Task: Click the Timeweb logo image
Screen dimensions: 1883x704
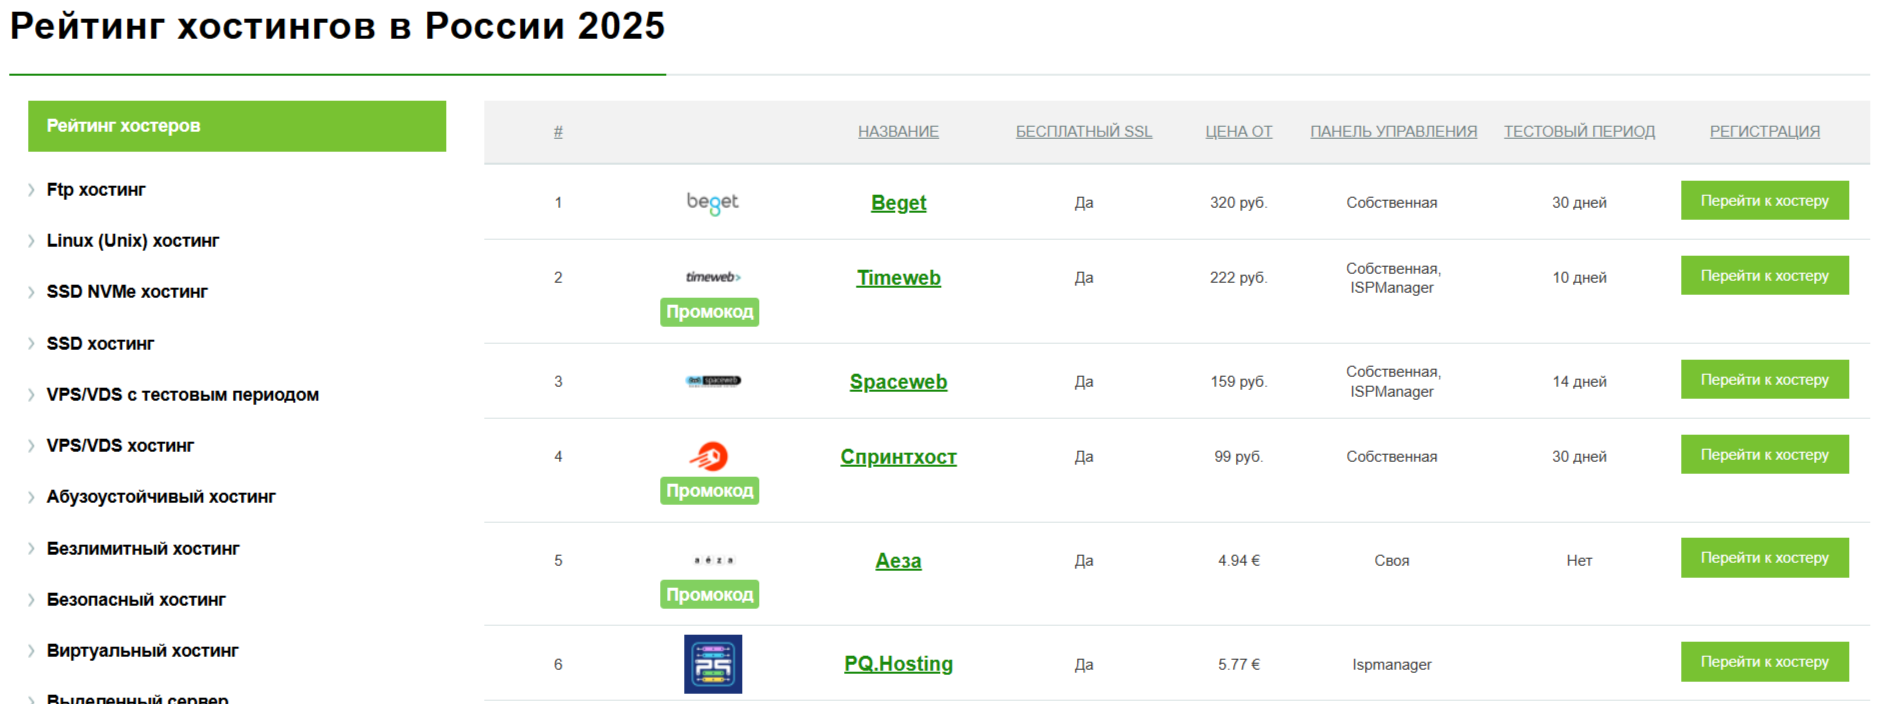Action: (x=712, y=277)
